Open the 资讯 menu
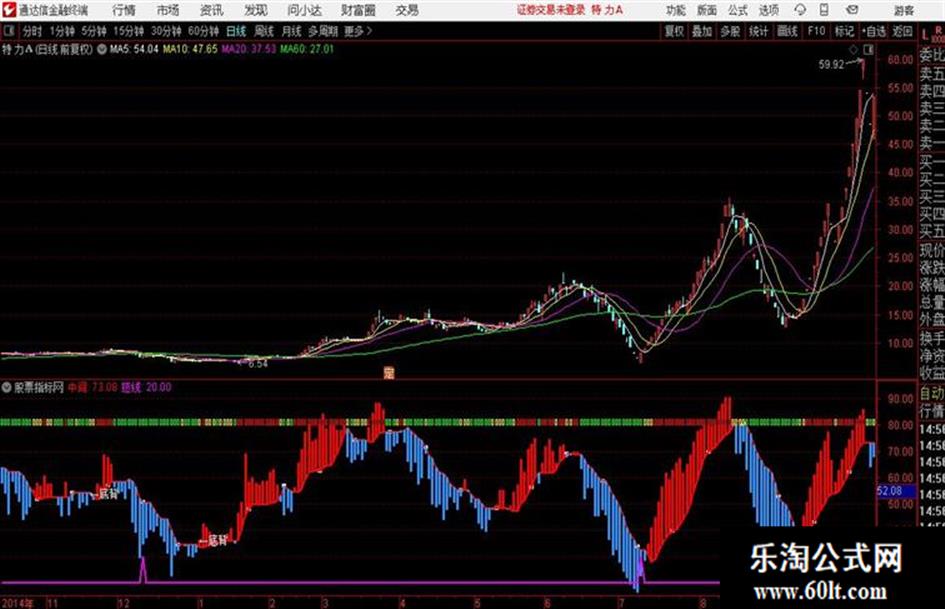945x609 pixels. coord(212,10)
